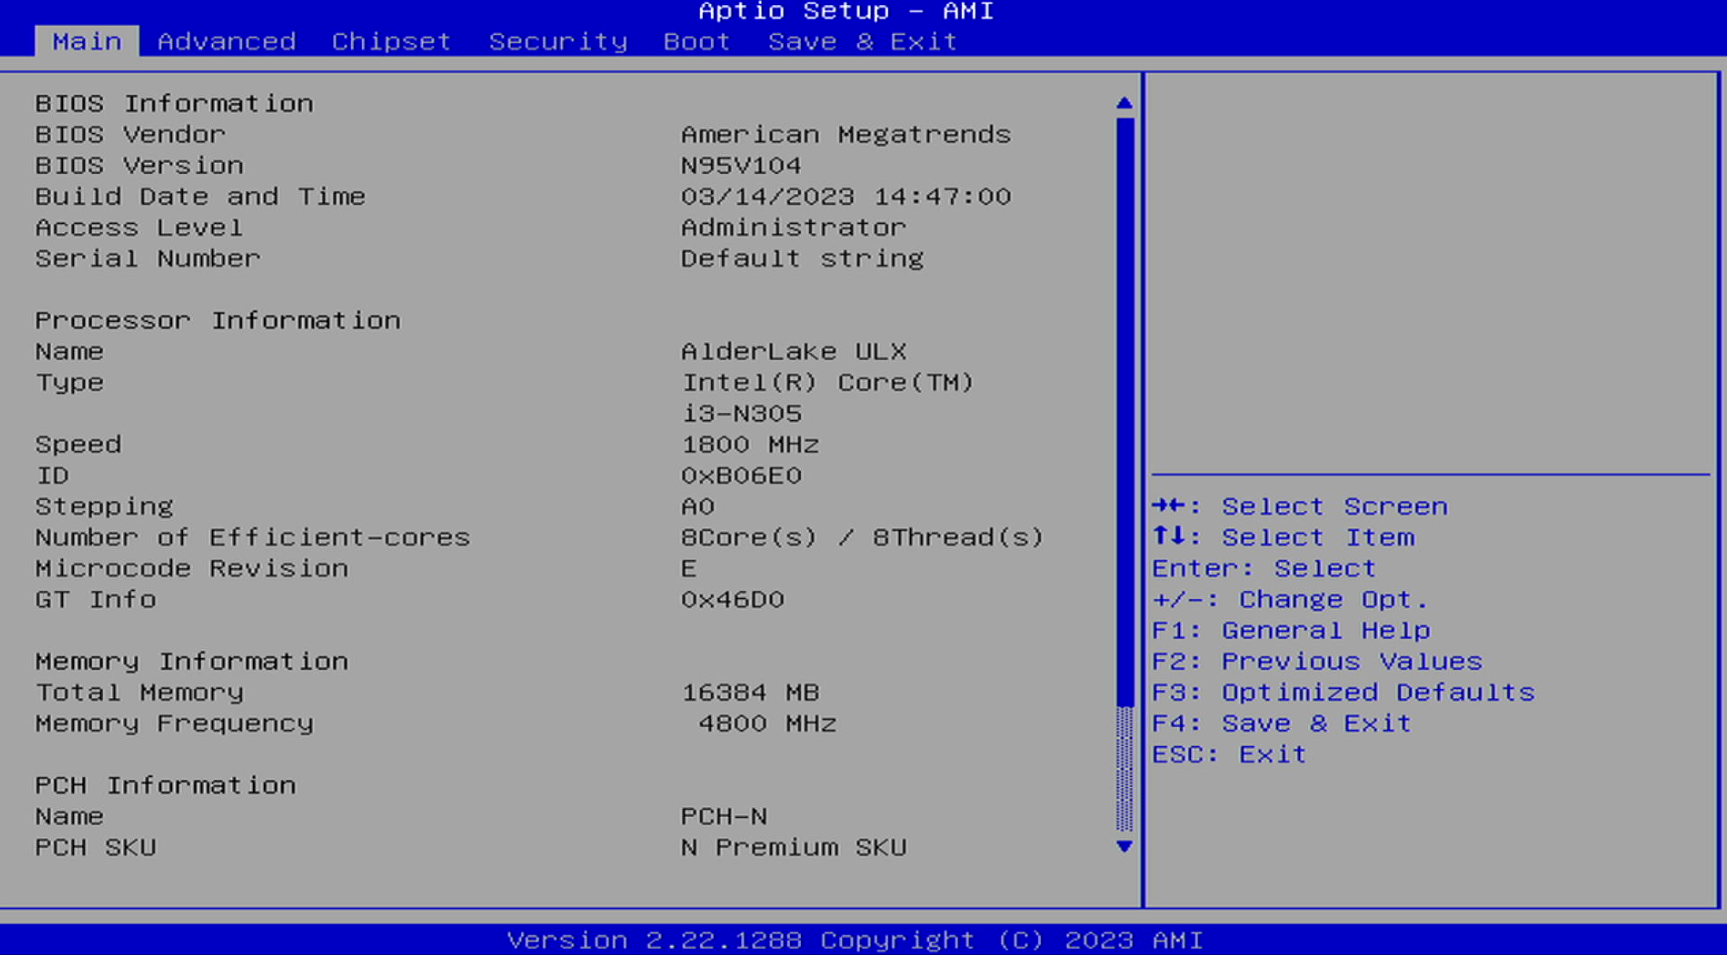This screenshot has width=1727, height=955.
Task: Select the BIOS Vendor row
Action: tap(523, 134)
